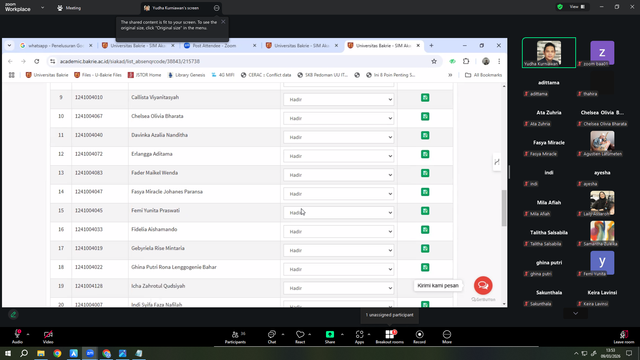Open the More options in Zoom toolbar

(x=447, y=337)
